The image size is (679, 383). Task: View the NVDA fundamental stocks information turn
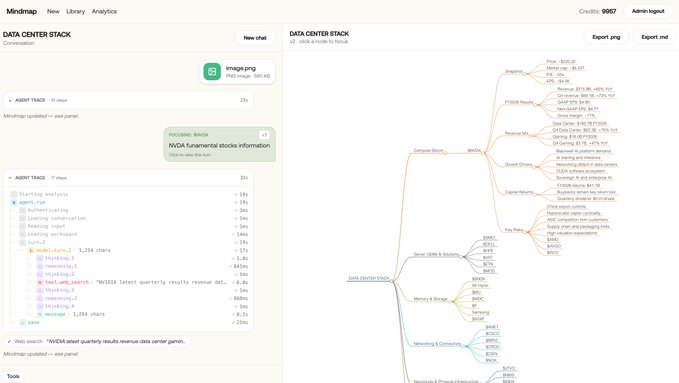tap(220, 144)
